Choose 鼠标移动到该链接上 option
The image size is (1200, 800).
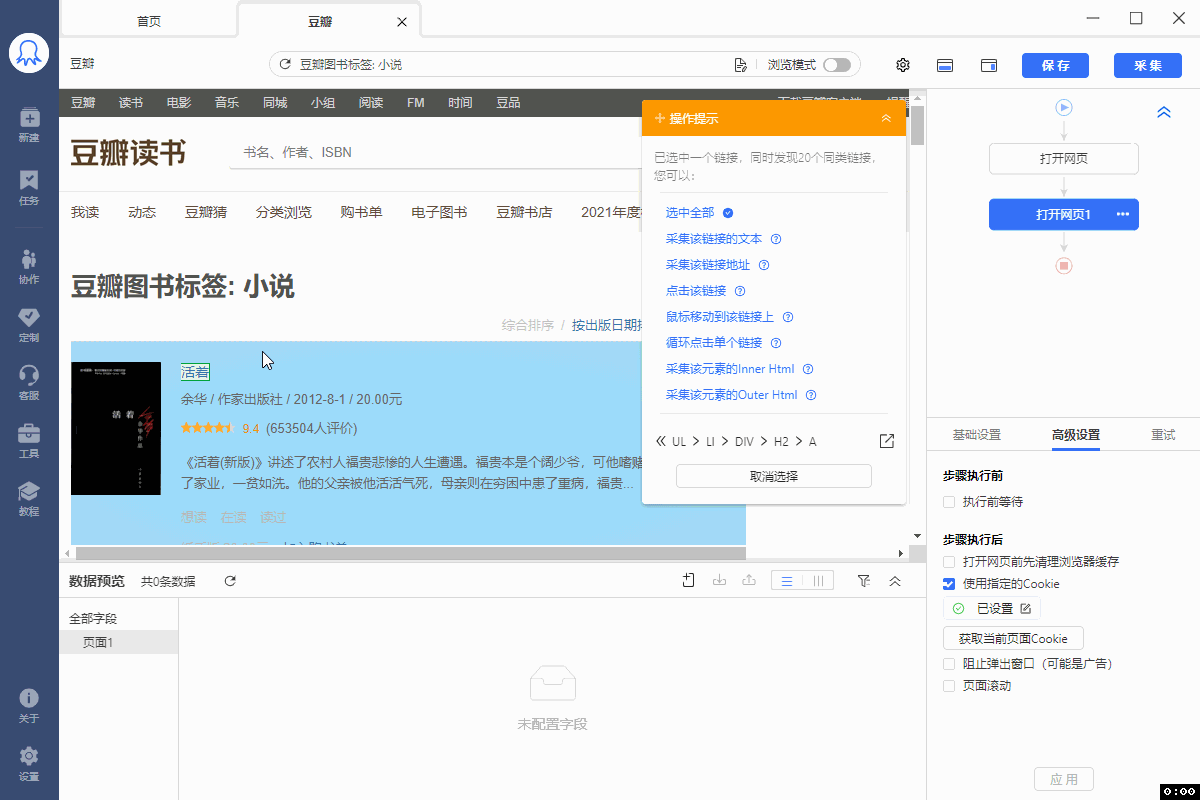720,317
